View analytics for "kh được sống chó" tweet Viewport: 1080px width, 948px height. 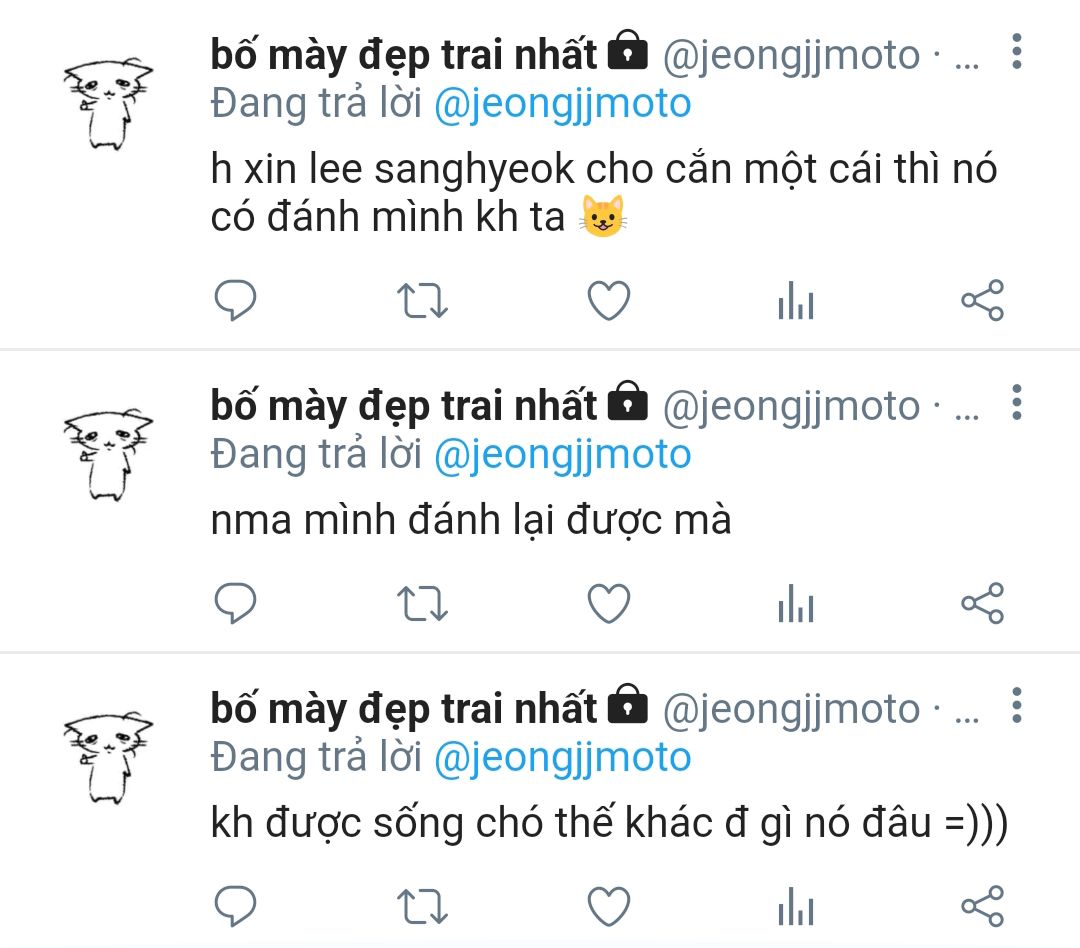pos(796,906)
